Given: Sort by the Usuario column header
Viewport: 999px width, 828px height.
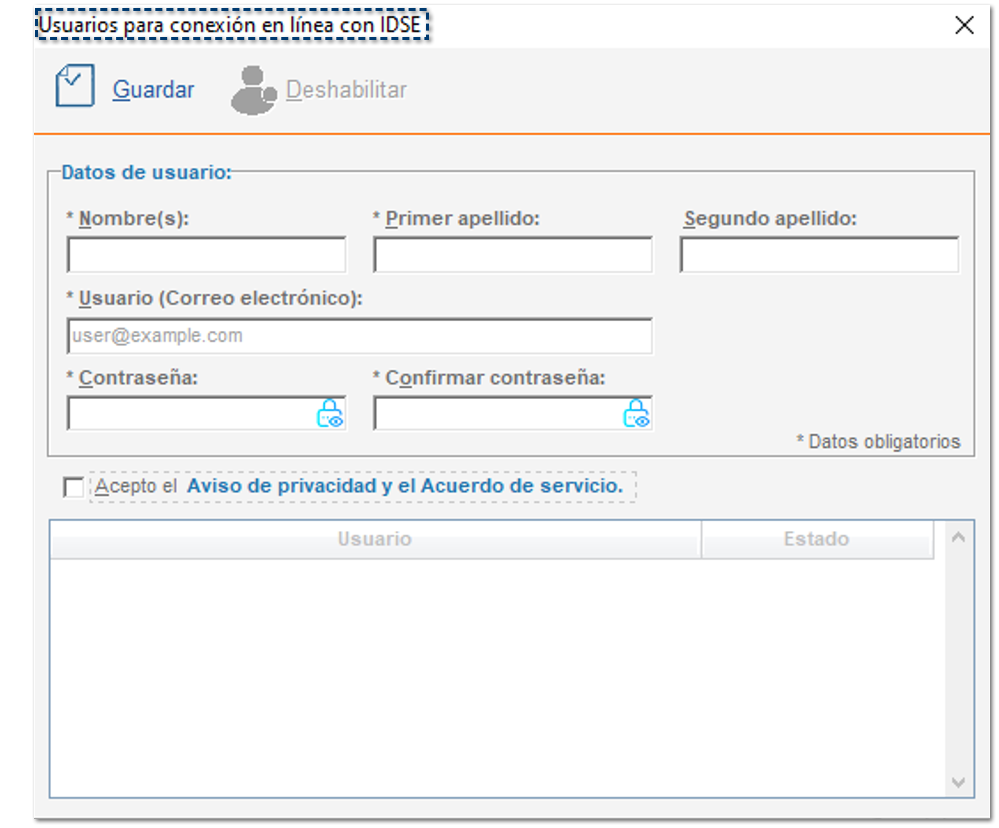Looking at the screenshot, I should coord(374,539).
